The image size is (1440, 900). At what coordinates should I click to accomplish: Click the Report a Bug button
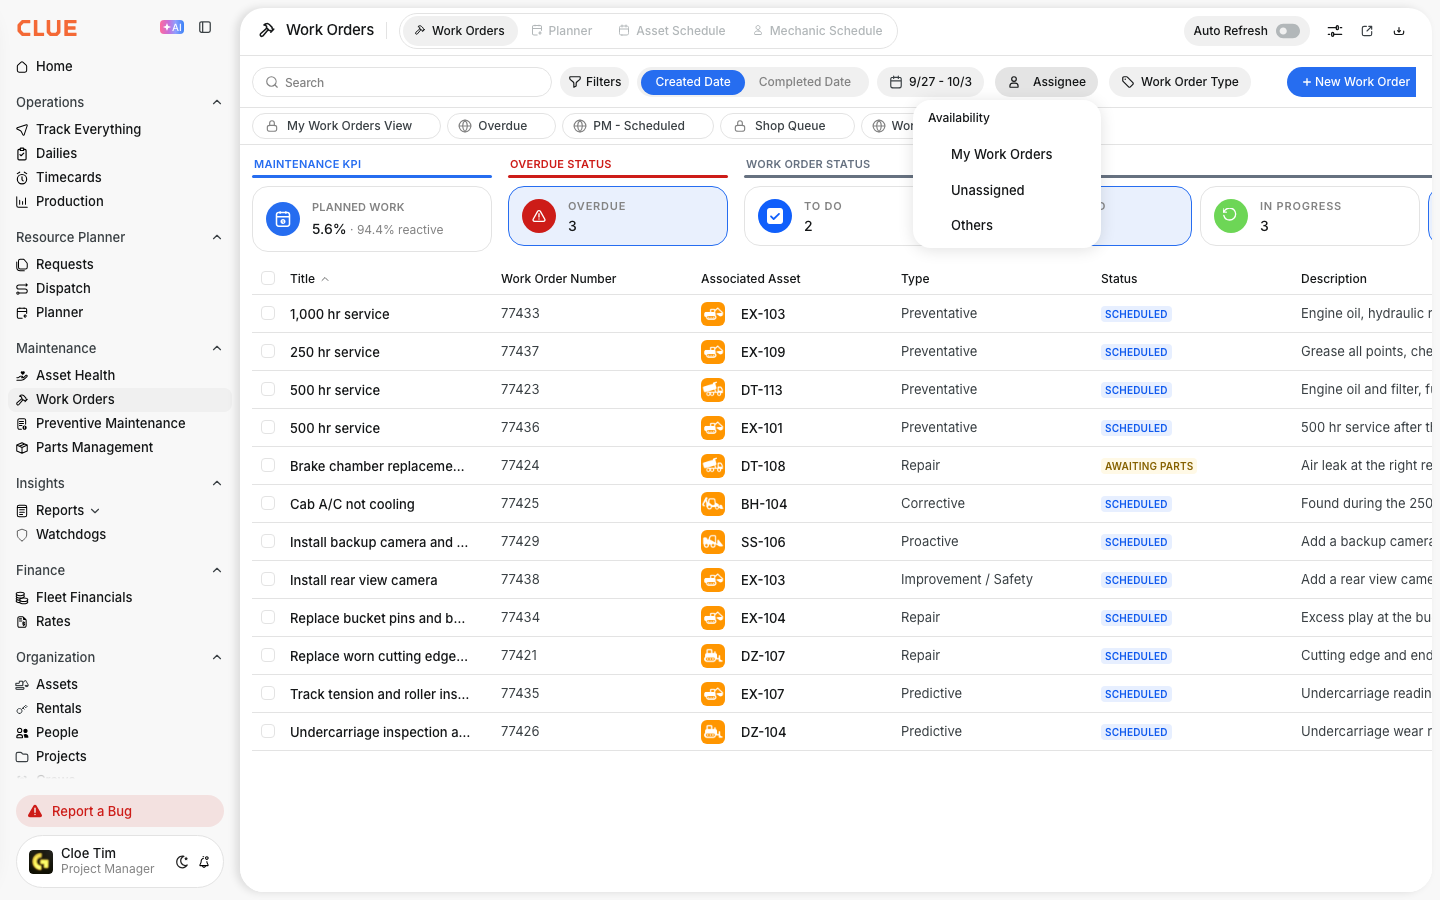pyautogui.click(x=120, y=811)
